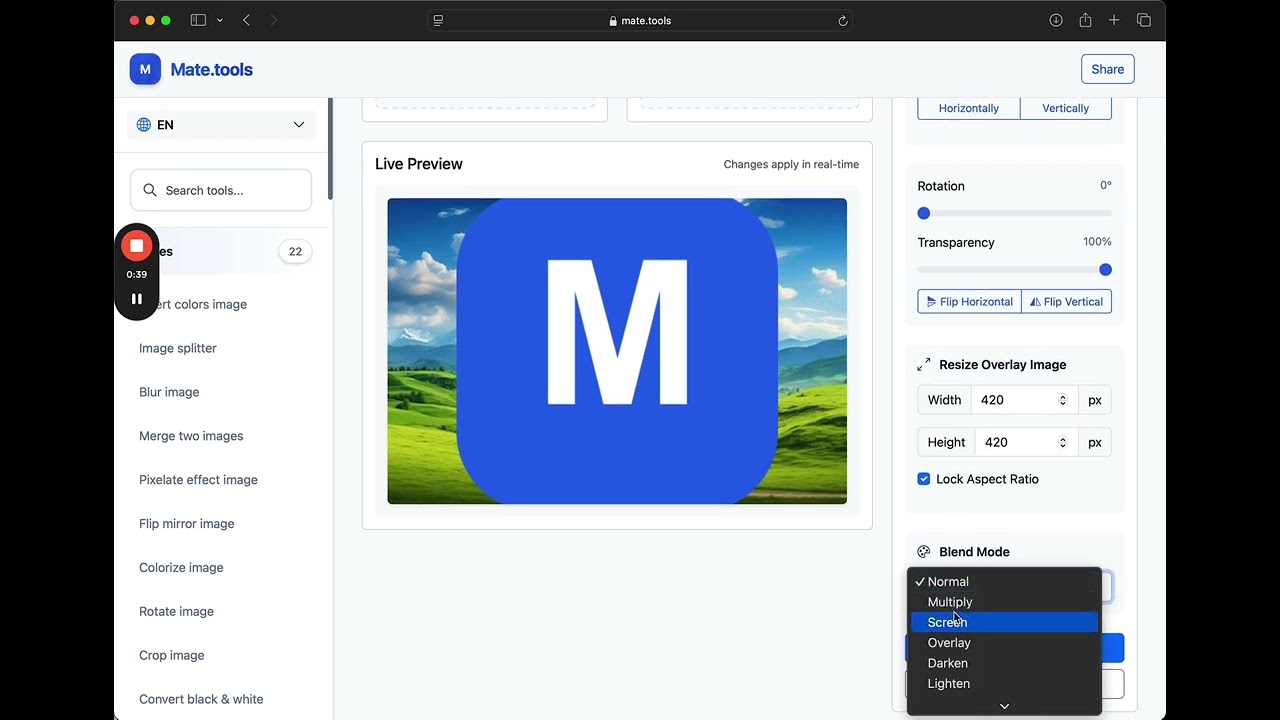Open Crop image tool
The image size is (1280, 720).
coord(171,656)
